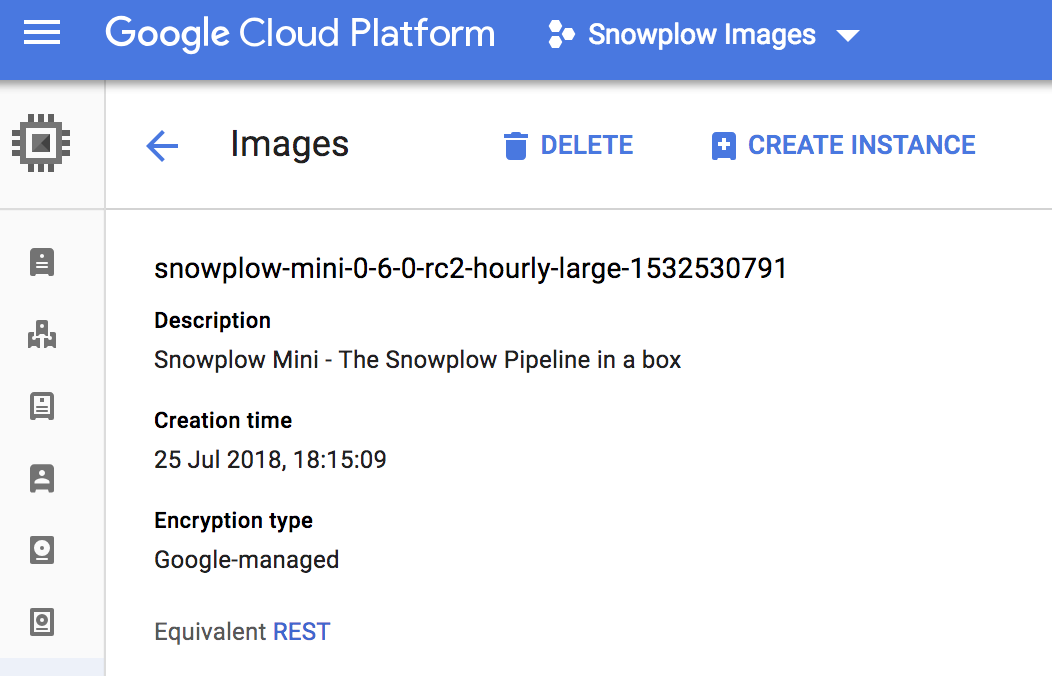The width and height of the screenshot is (1052, 676).
Task: Click the trash can icon beside DELETE
Action: point(515,146)
